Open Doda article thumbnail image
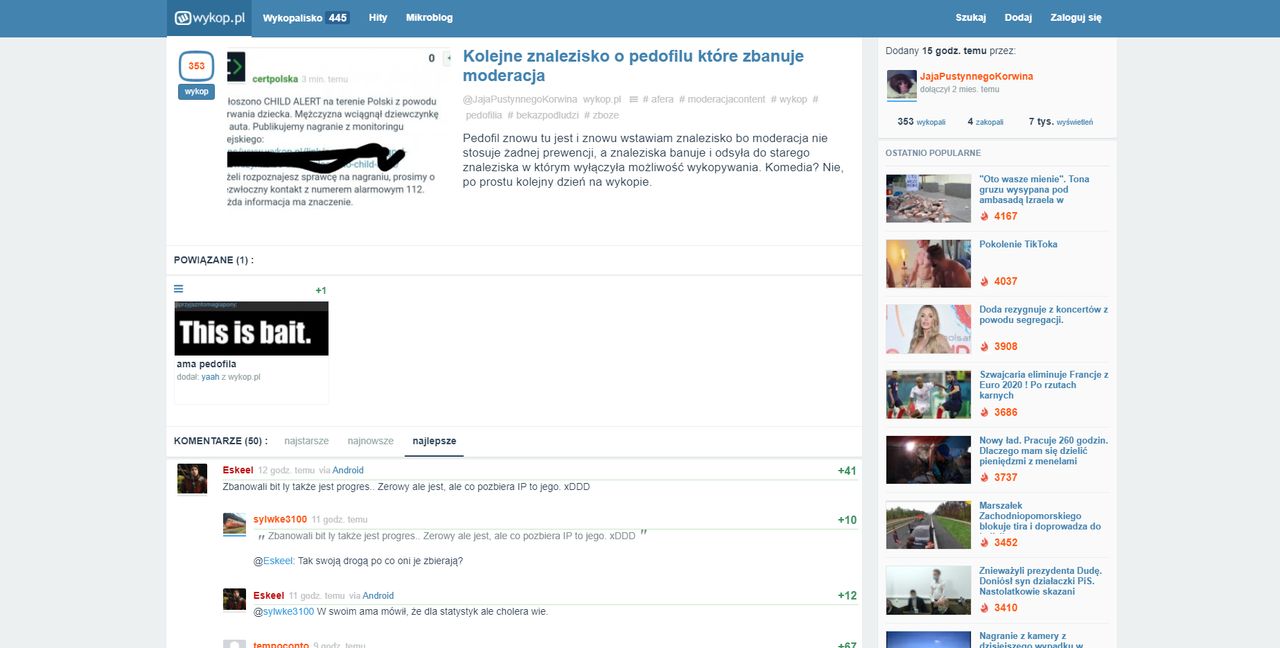The height and width of the screenshot is (648, 1280). point(928,329)
